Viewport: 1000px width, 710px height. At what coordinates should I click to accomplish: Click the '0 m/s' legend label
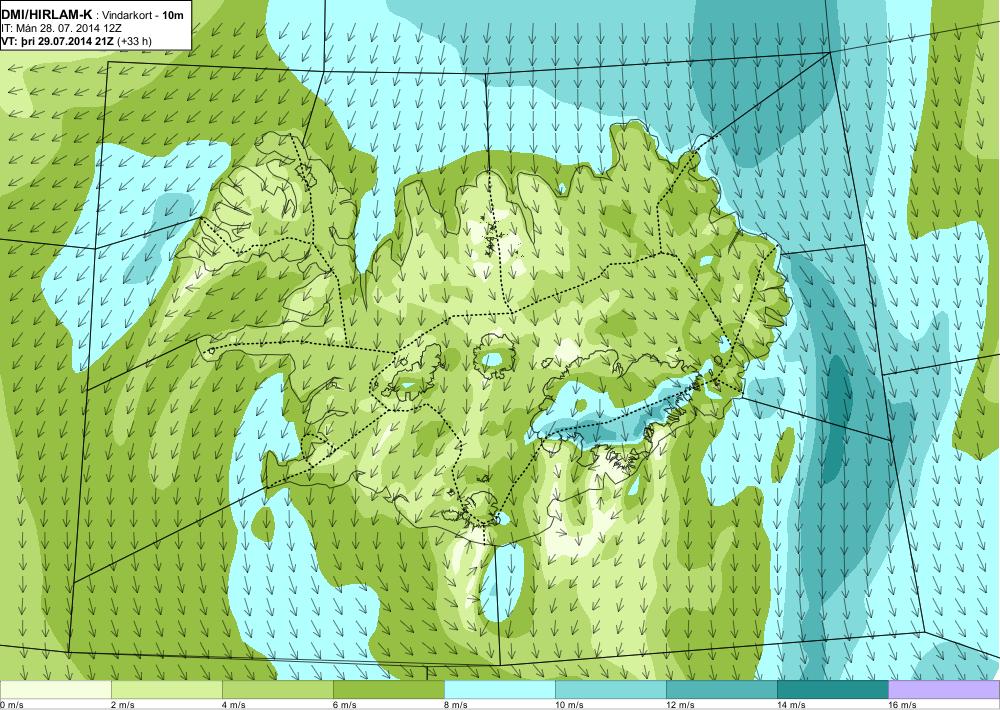(12, 704)
